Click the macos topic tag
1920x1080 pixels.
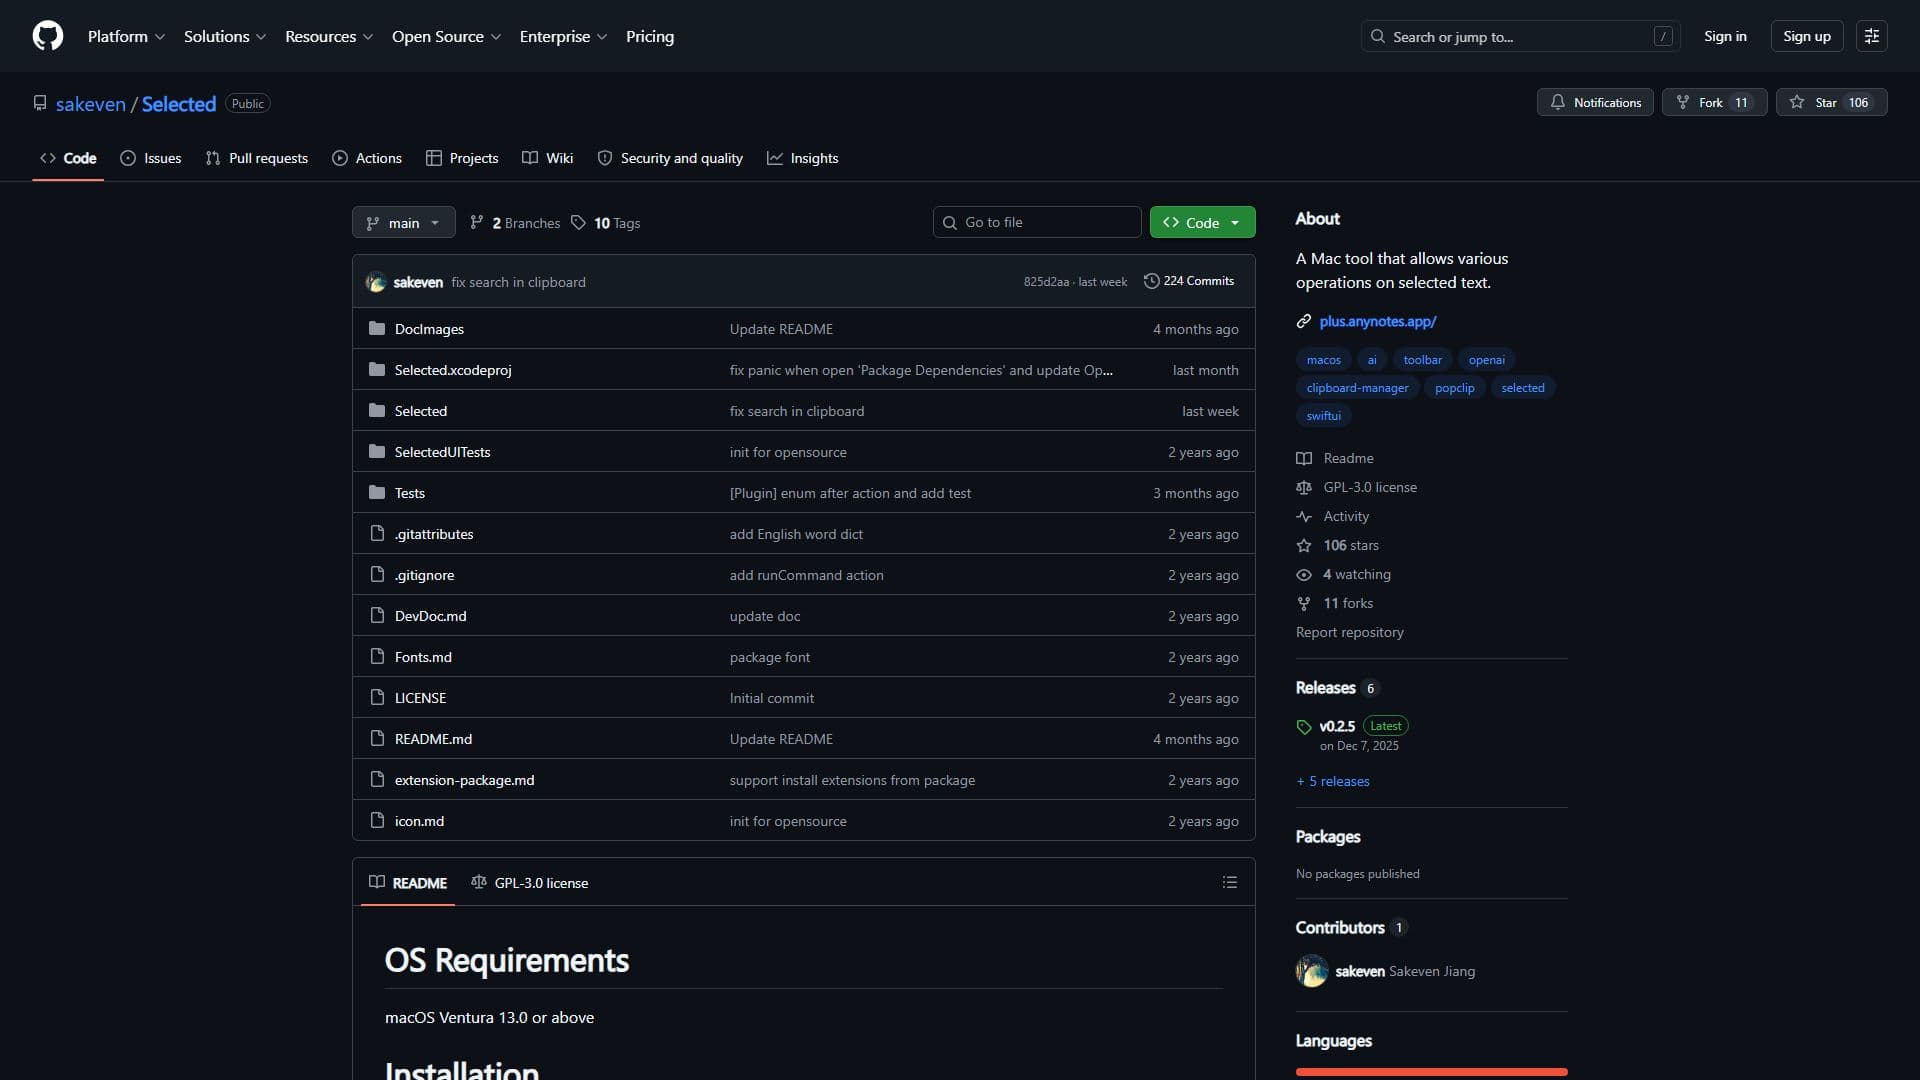[1323, 360]
